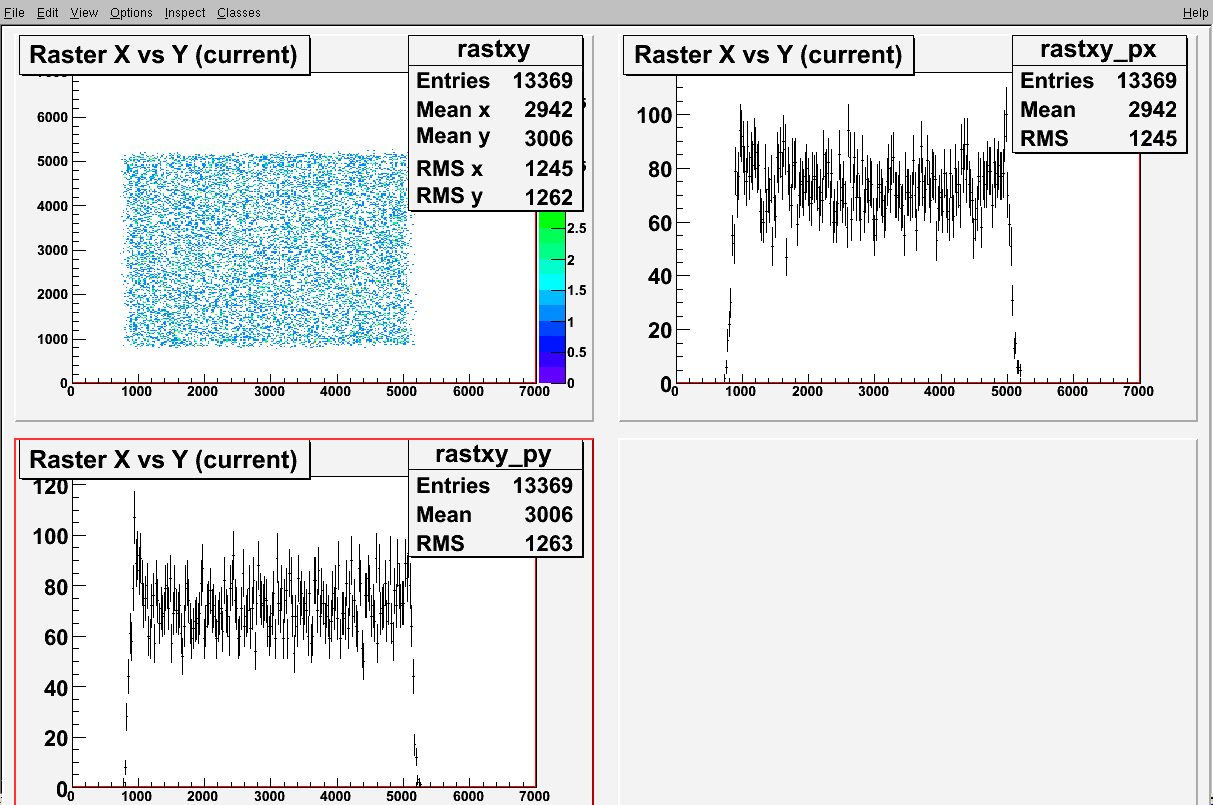The height and width of the screenshot is (805, 1213).
Task: Click the rastxy_px statistics box title
Action: (1099, 49)
